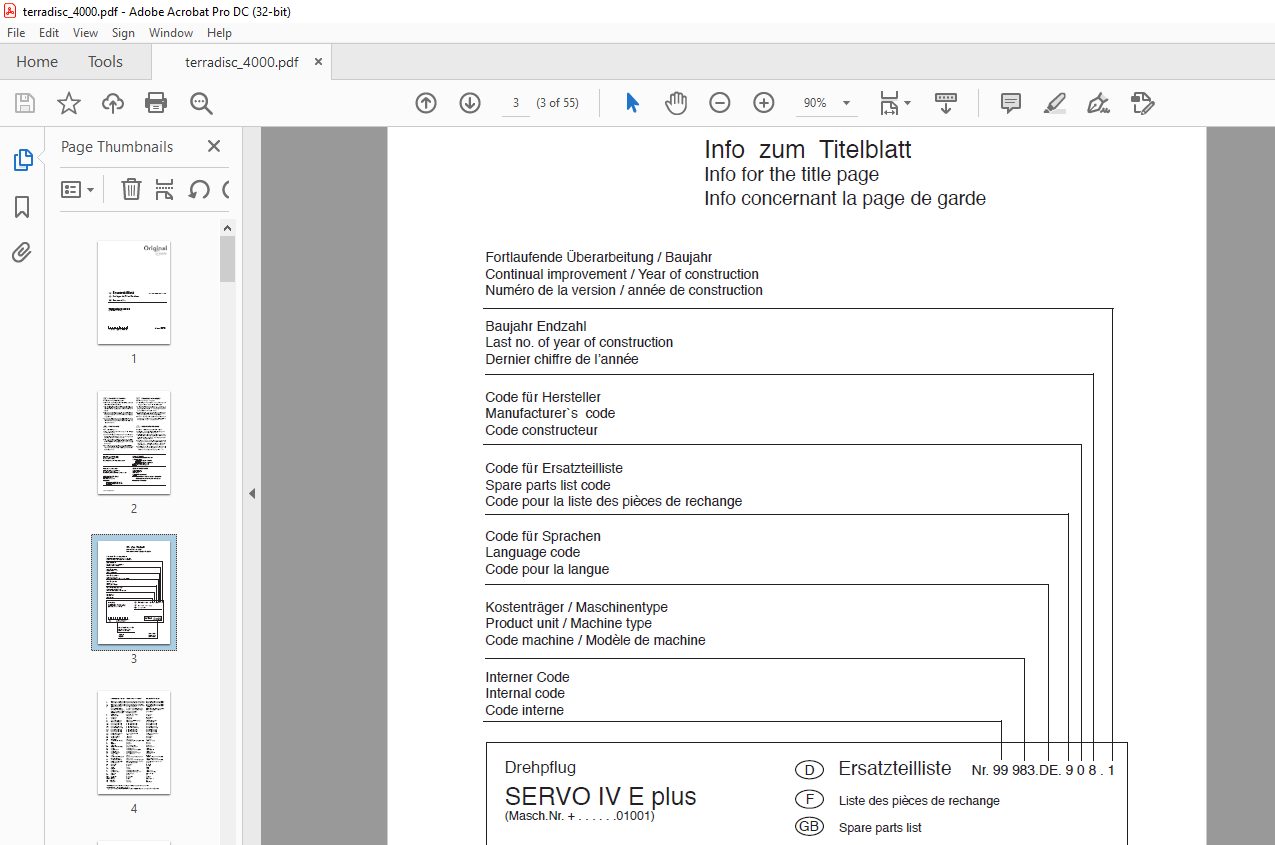Click the upload to cloud icon
This screenshot has width=1275, height=845.
tap(113, 103)
